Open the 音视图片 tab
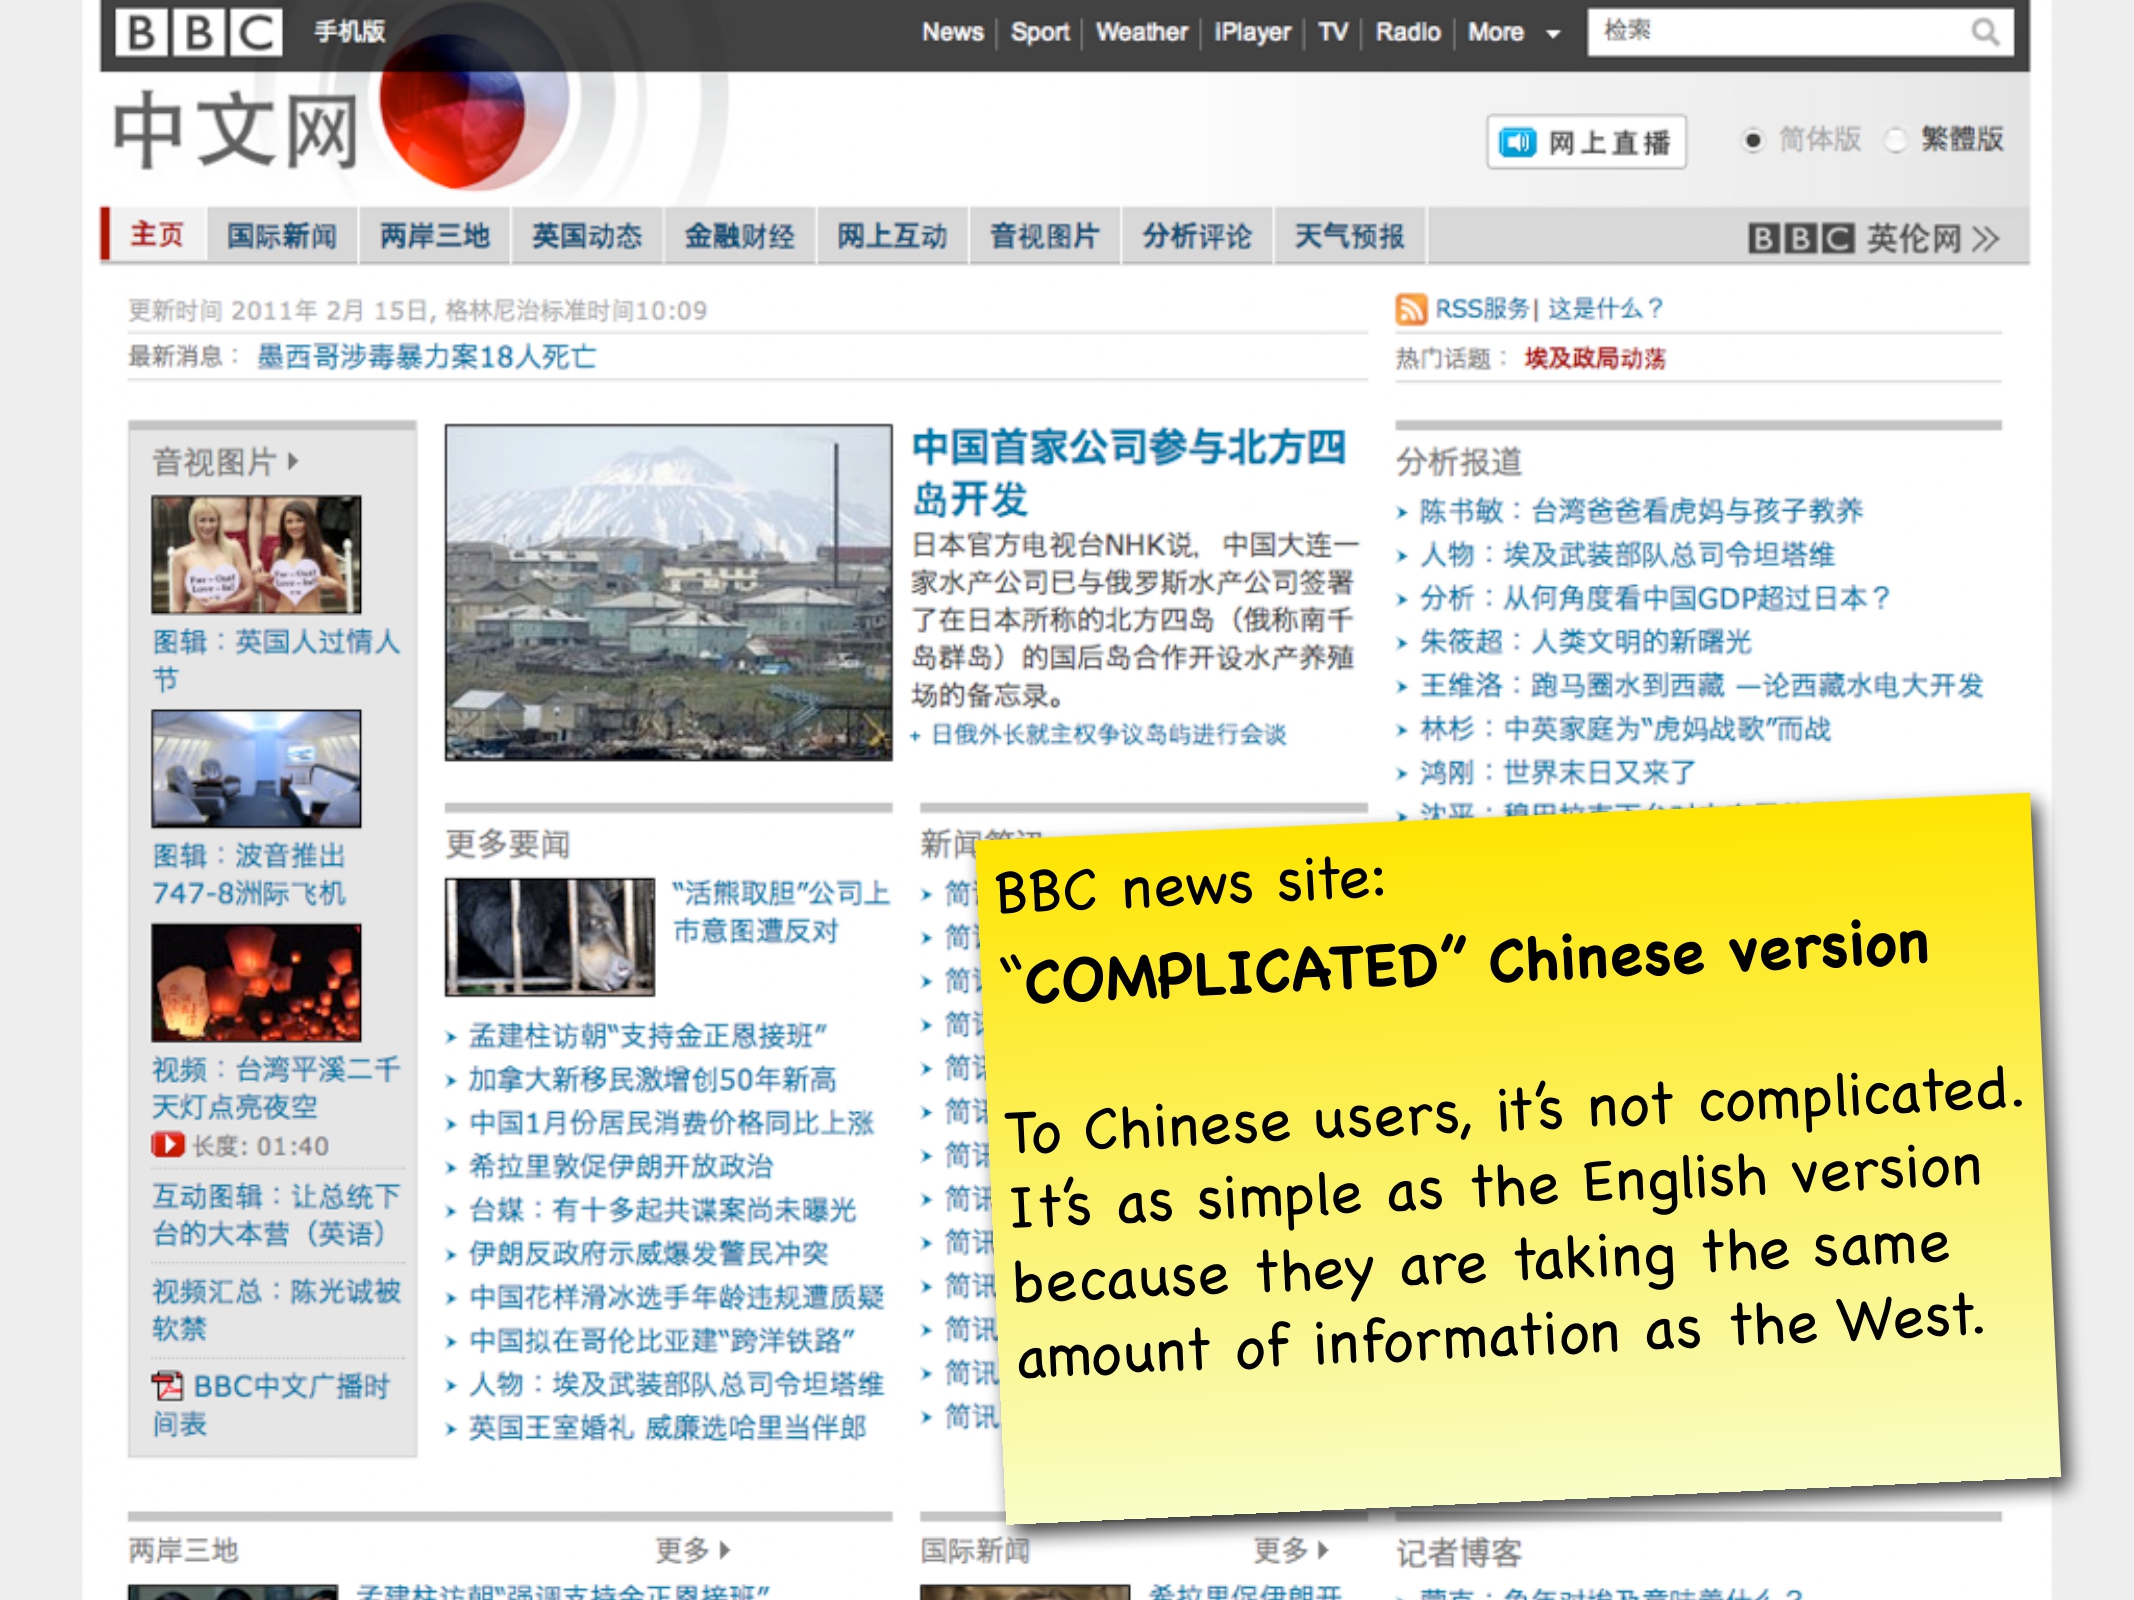 [x=1044, y=236]
